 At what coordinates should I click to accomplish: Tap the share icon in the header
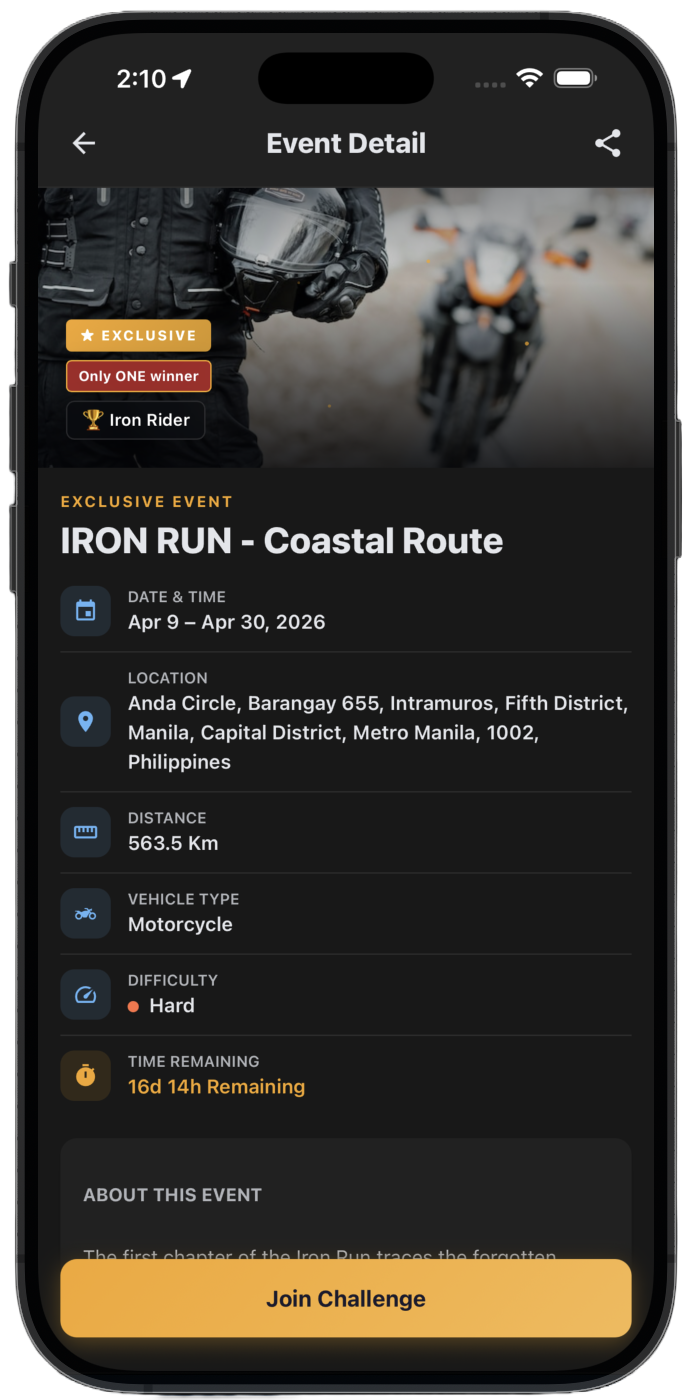pos(607,143)
